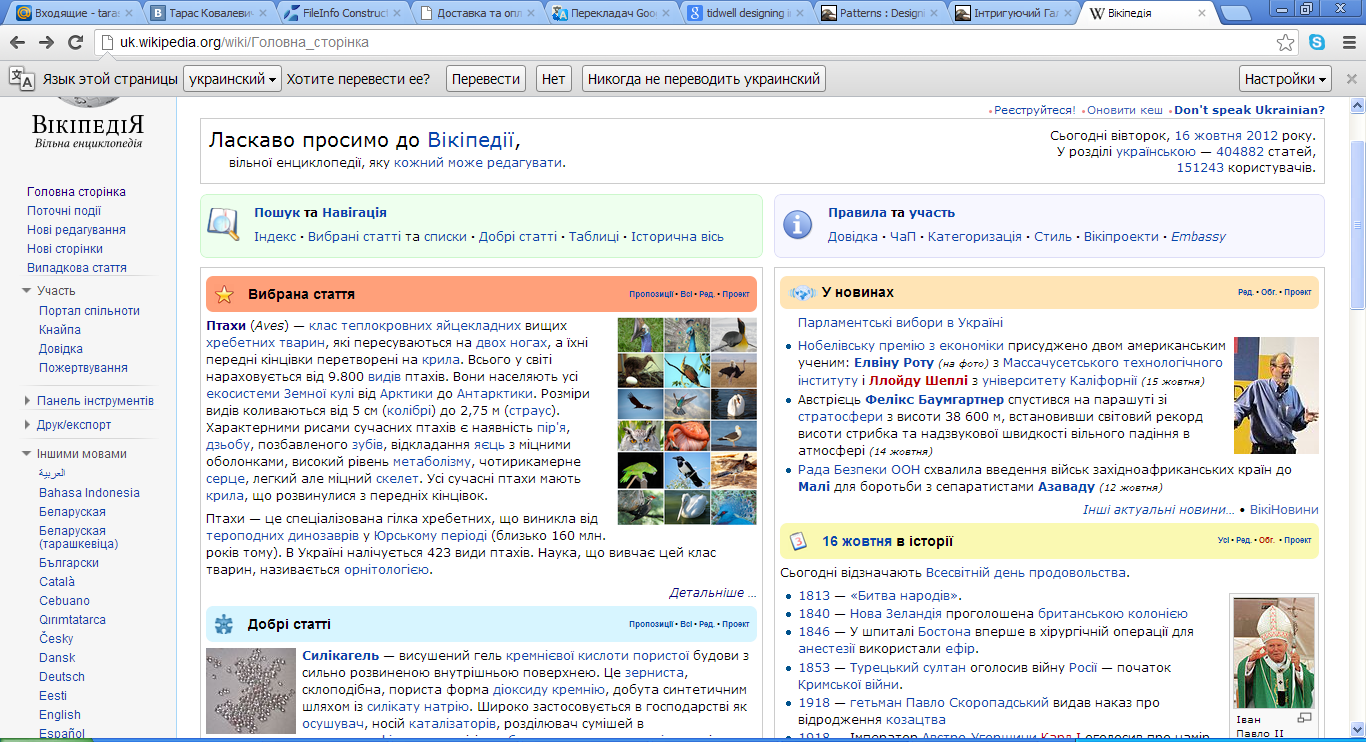The height and width of the screenshot is (742, 1366).
Task: Click the Оновити кеш link
Action: coord(1125,110)
